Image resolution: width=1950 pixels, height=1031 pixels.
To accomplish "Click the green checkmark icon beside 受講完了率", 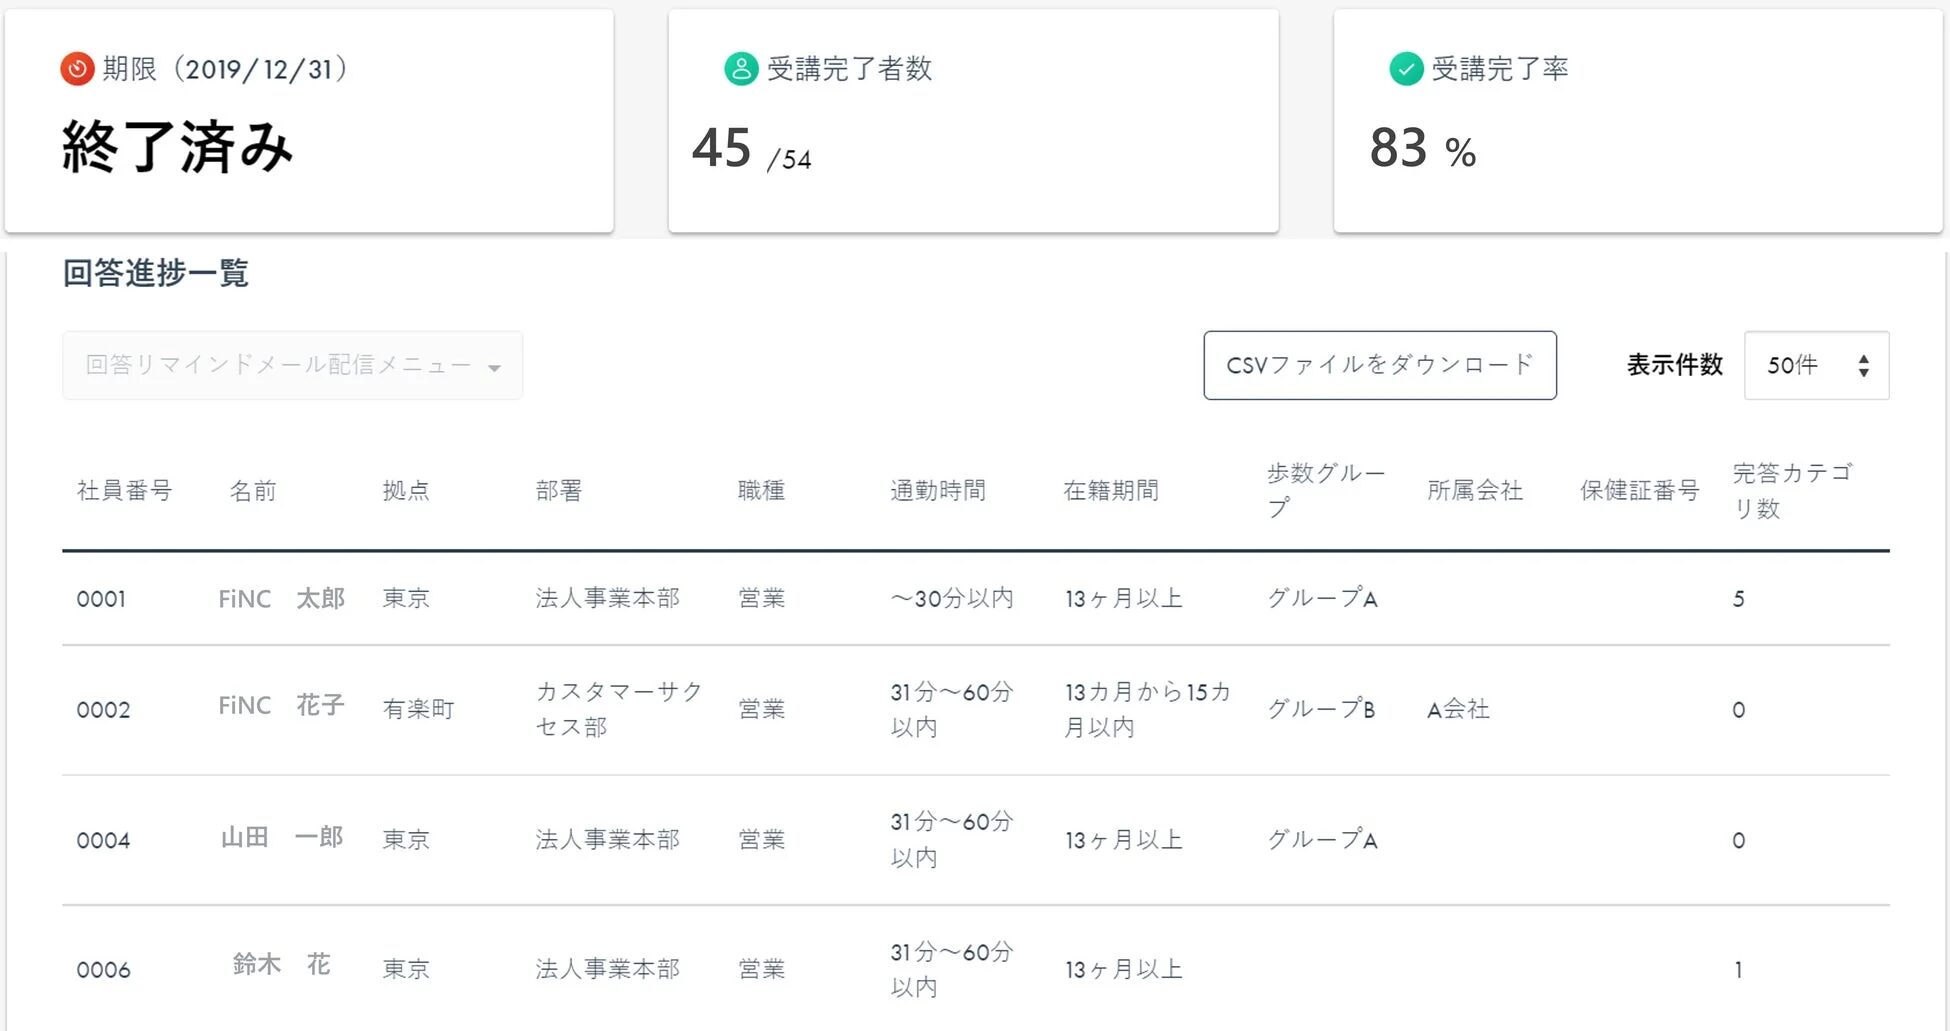I will point(1405,69).
